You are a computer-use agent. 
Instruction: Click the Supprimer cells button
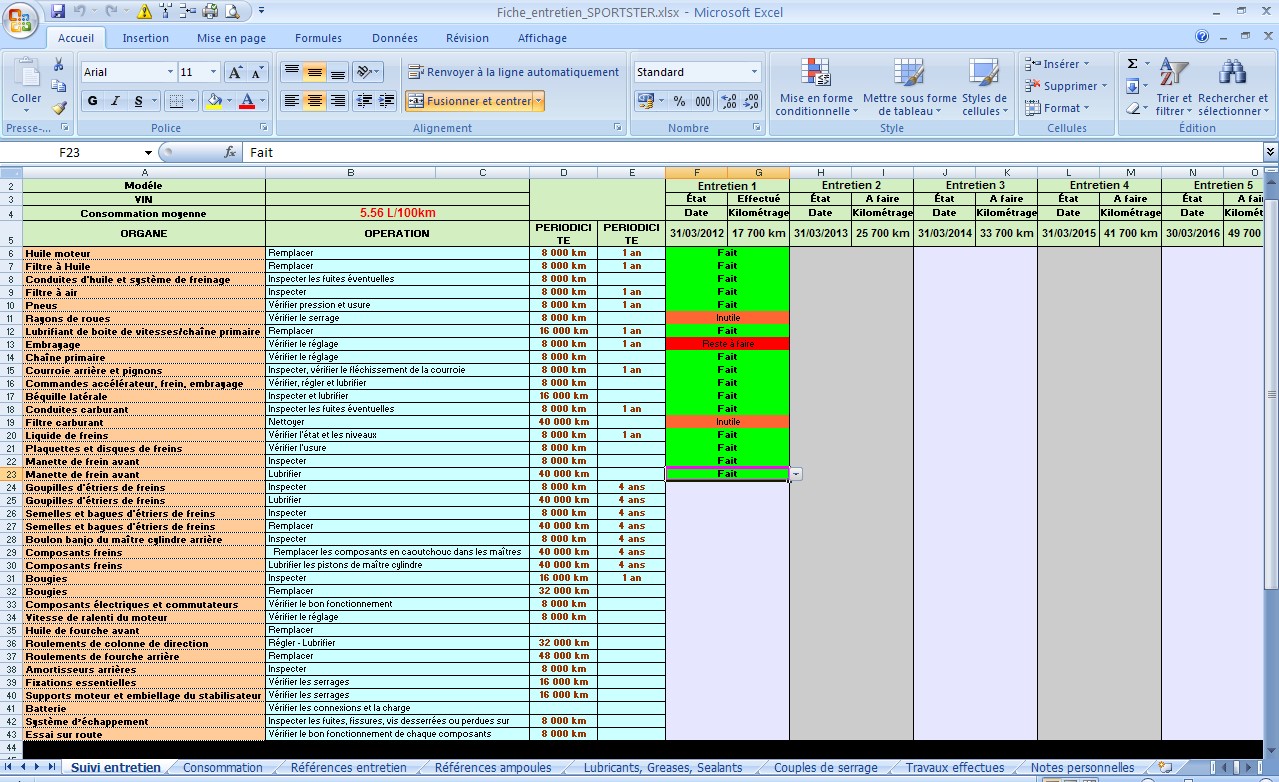tap(1067, 86)
